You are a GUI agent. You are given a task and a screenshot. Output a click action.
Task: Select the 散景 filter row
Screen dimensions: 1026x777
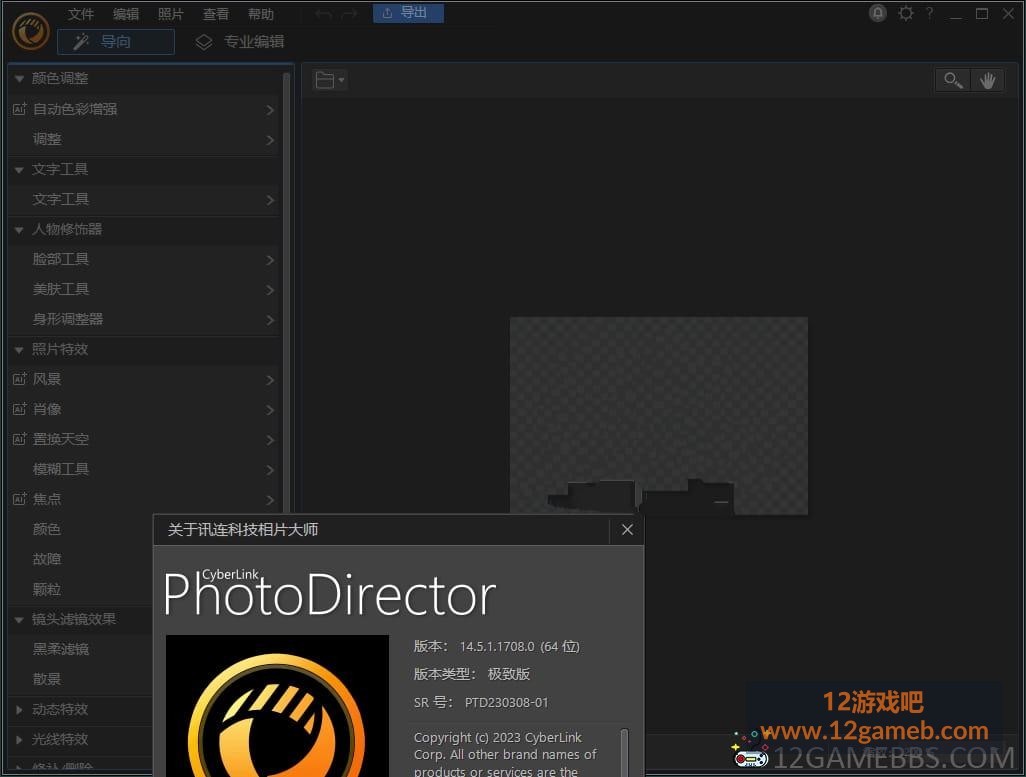(x=80, y=679)
